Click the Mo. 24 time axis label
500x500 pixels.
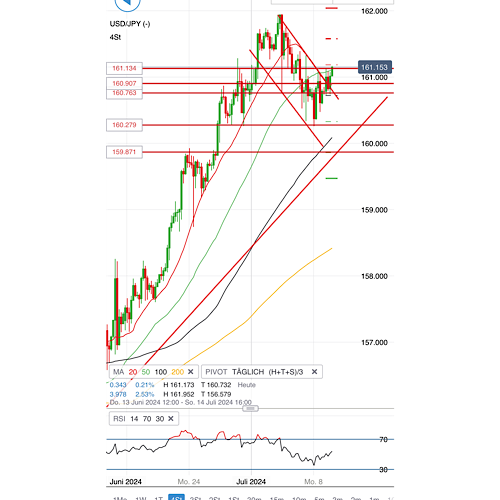189,482
